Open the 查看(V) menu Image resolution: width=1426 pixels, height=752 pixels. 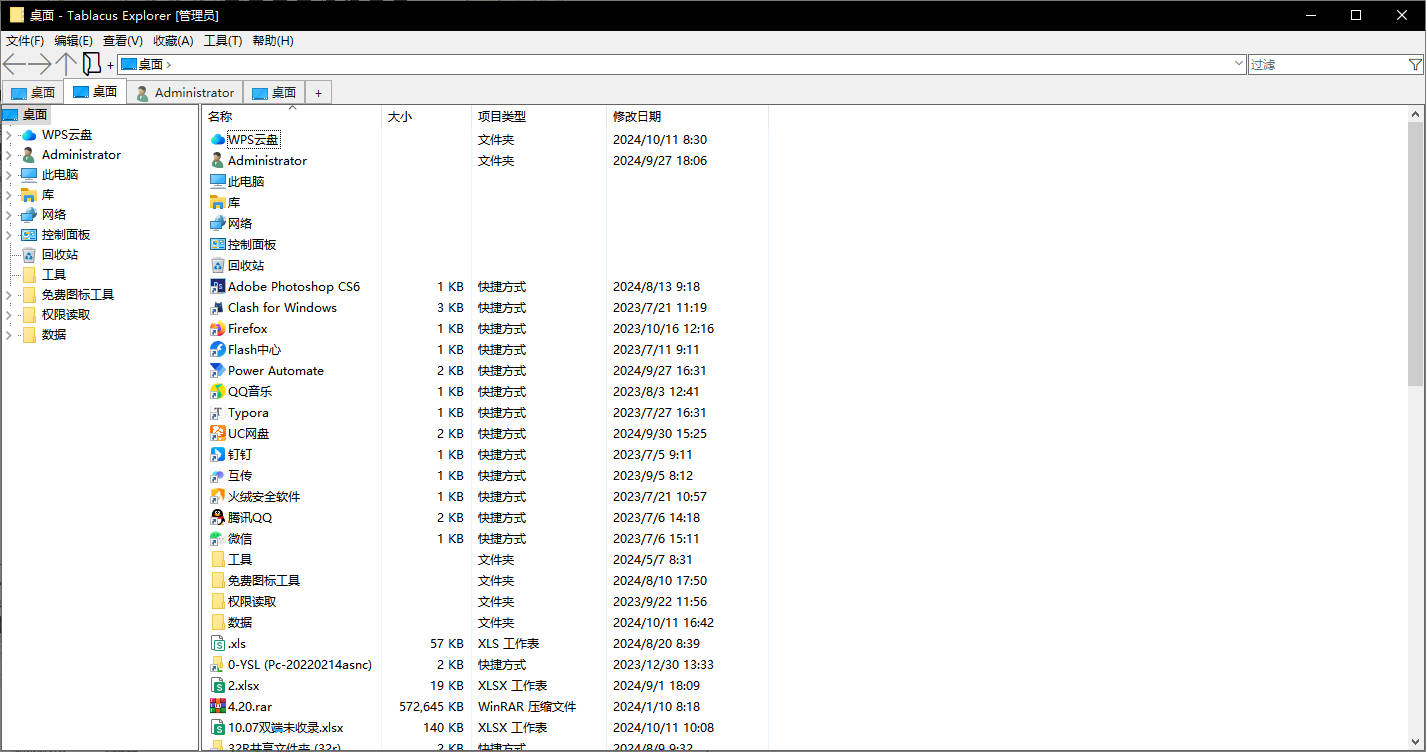point(123,41)
